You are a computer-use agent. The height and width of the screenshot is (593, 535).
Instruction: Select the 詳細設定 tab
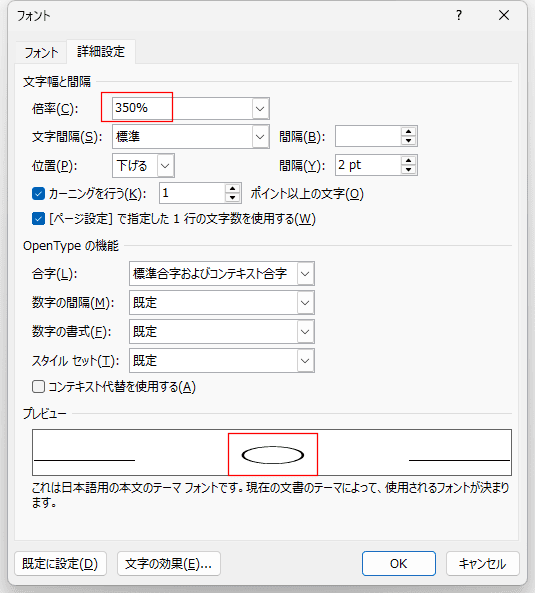(101, 51)
